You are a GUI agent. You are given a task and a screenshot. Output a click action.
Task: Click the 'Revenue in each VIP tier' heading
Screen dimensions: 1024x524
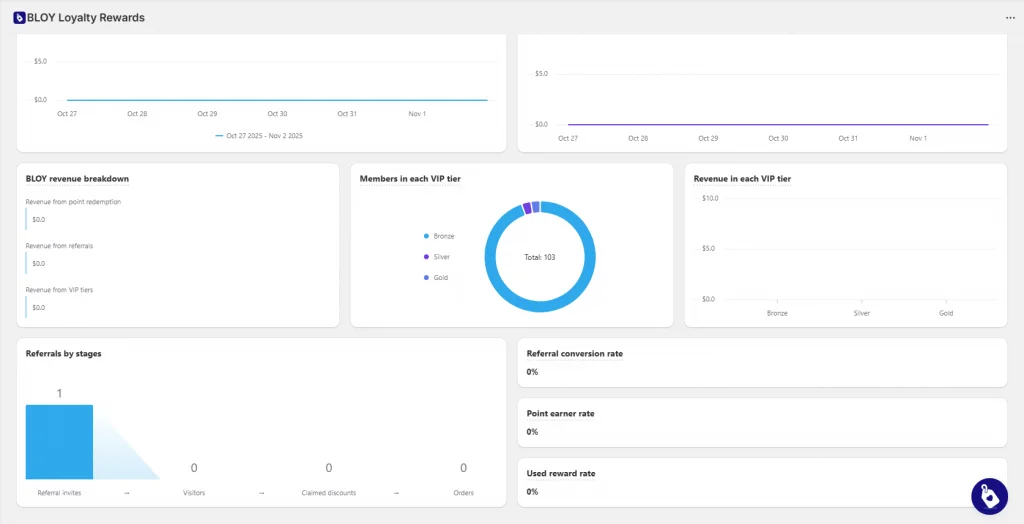point(743,178)
